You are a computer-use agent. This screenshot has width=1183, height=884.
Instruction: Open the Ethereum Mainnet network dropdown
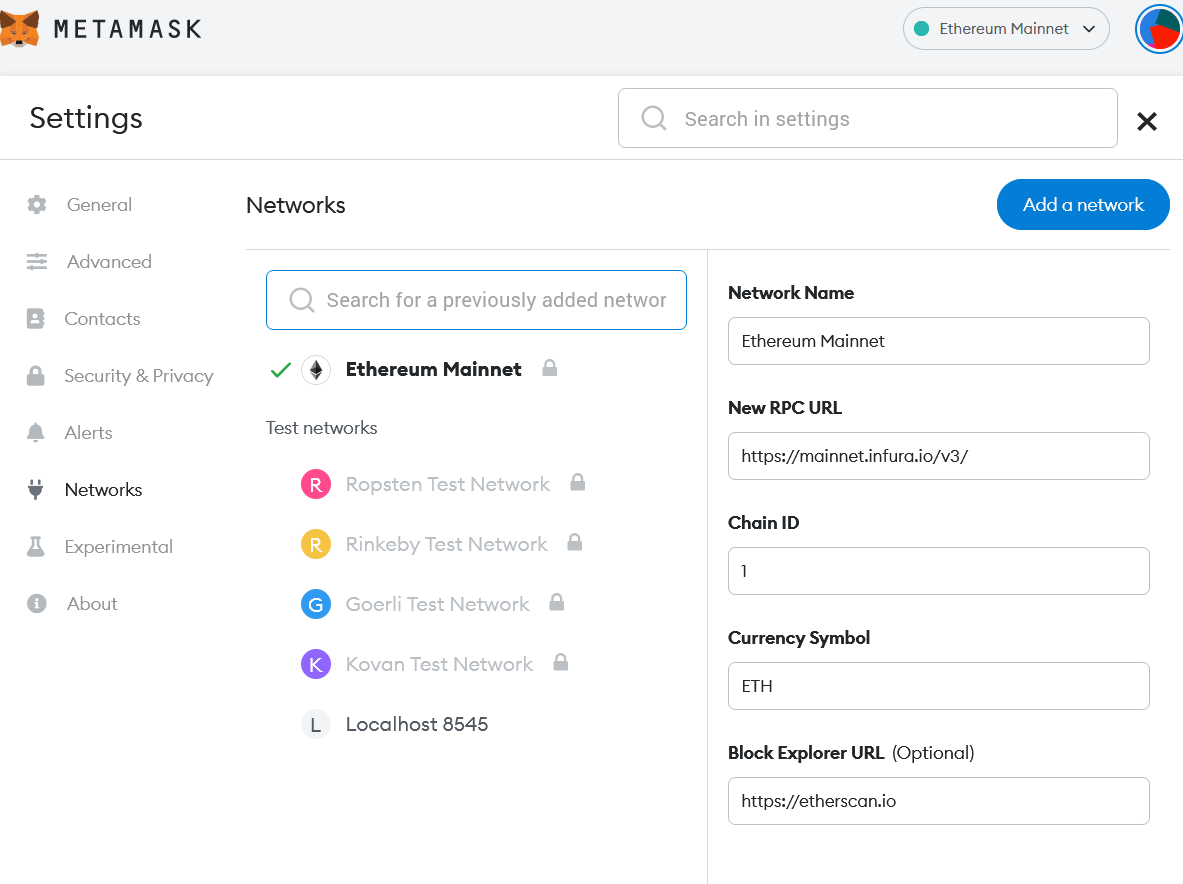click(1006, 29)
